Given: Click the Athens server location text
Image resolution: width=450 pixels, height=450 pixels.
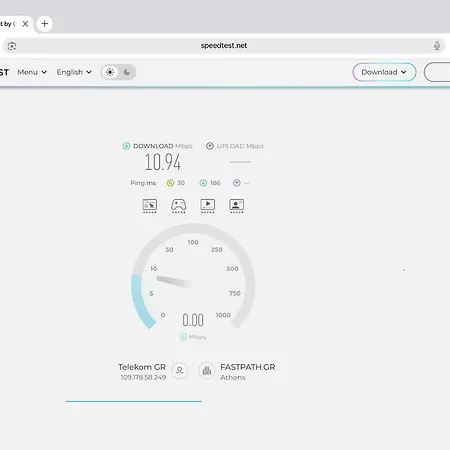Looking at the screenshot, I should 233,378.
